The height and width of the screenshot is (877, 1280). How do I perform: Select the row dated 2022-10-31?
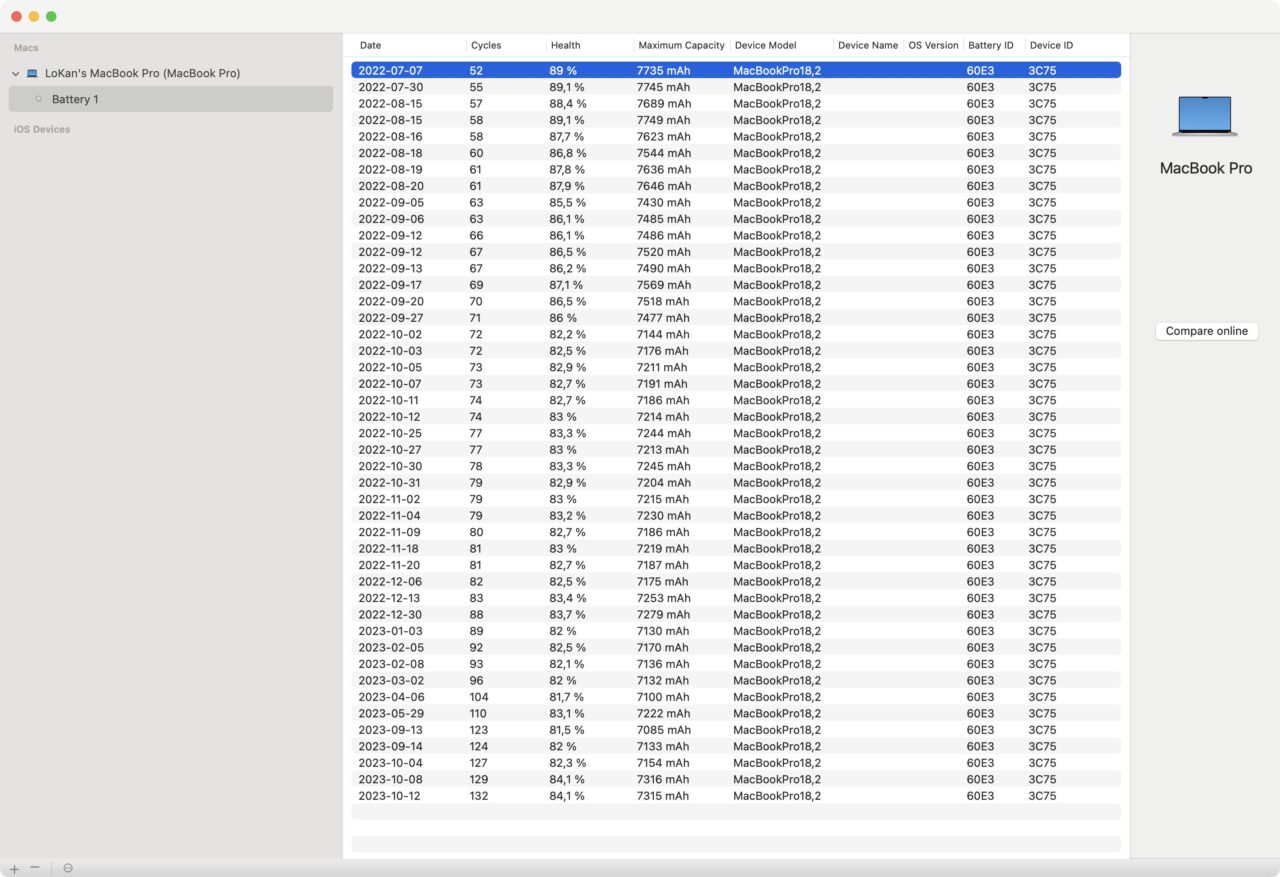point(736,483)
